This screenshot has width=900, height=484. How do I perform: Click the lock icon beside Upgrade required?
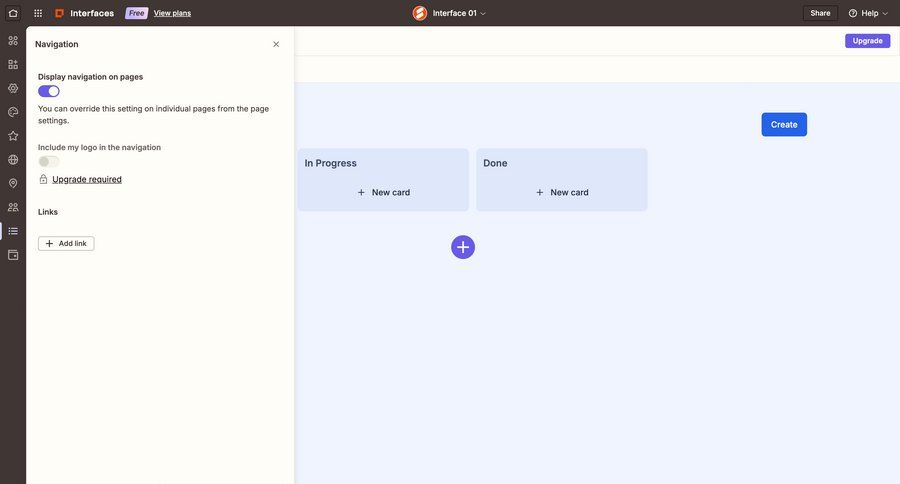(43, 179)
